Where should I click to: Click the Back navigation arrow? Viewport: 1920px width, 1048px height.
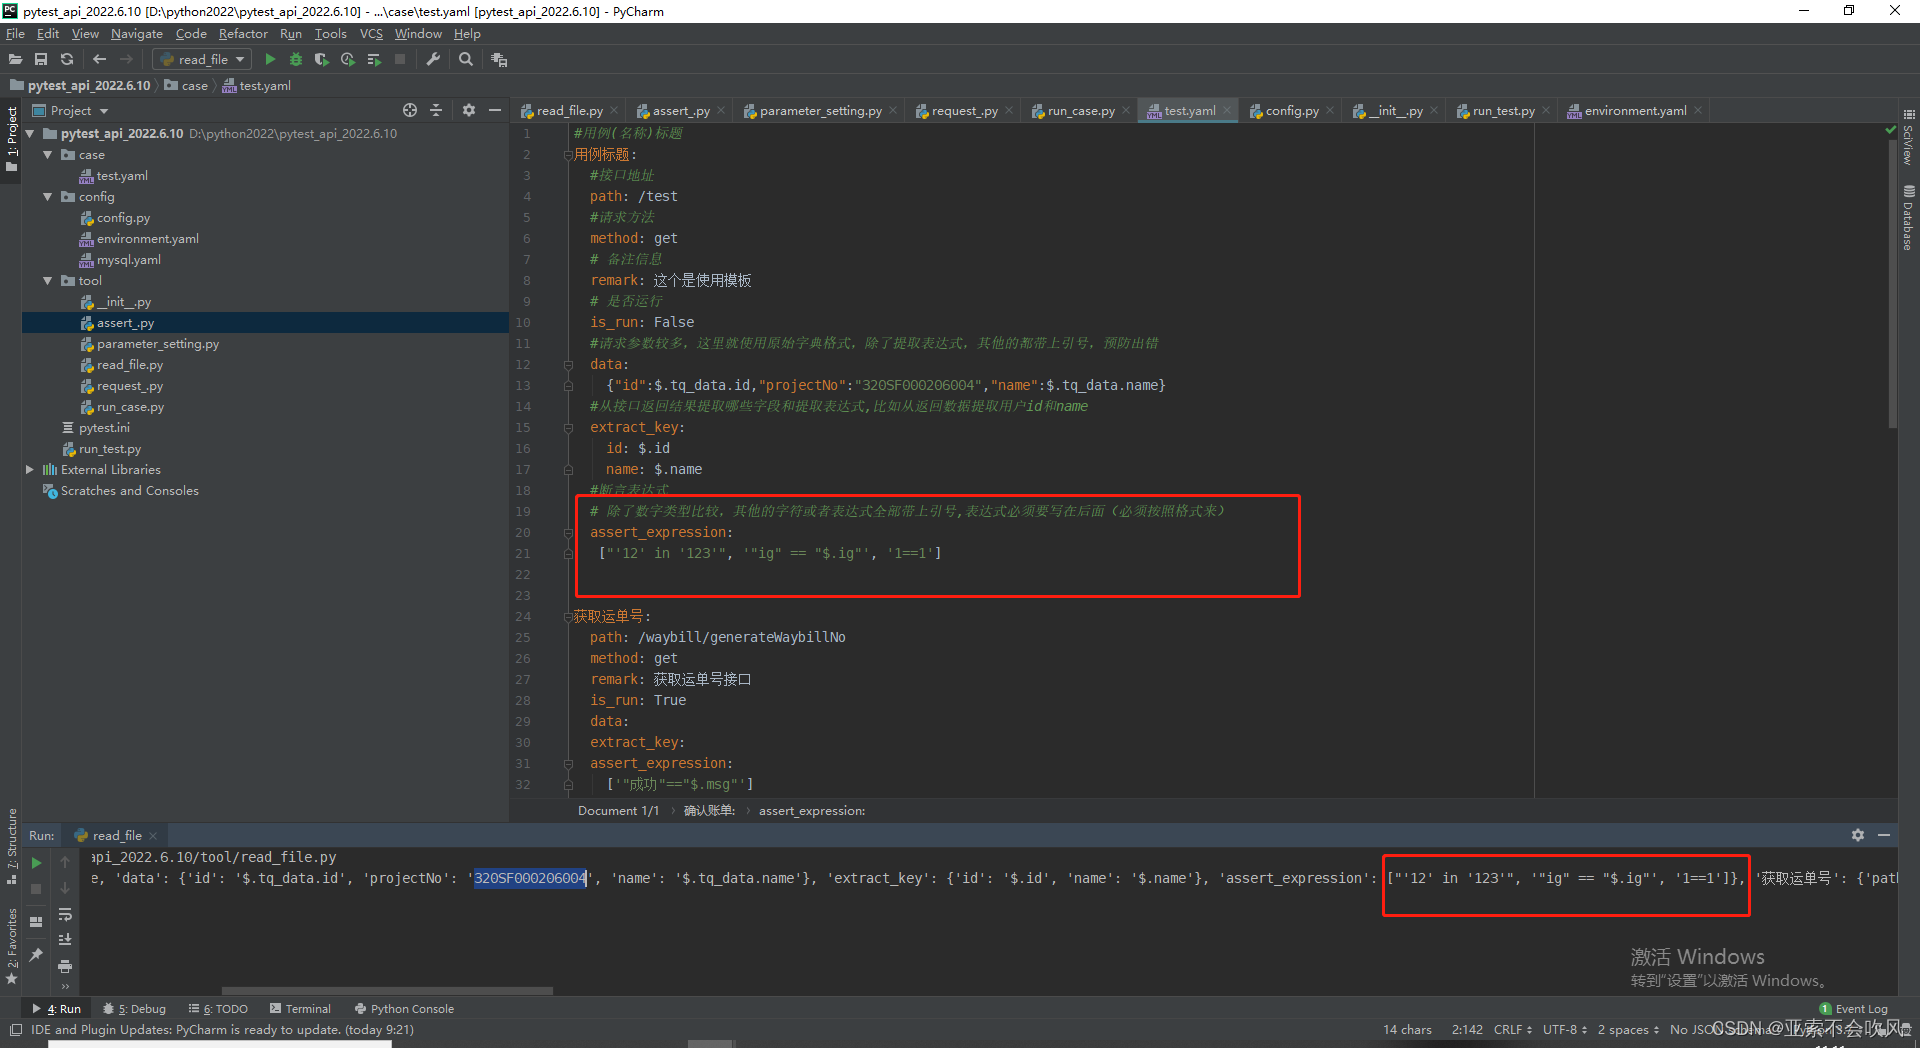point(99,60)
